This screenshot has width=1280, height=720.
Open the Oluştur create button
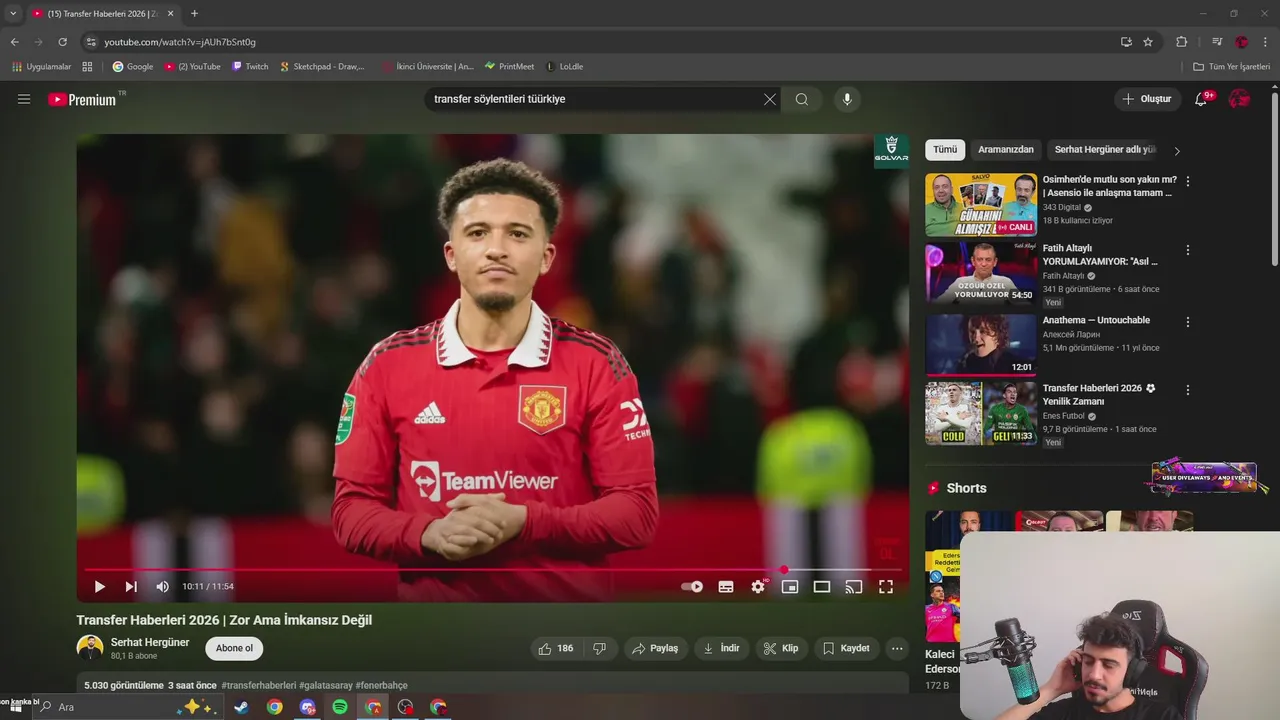pyautogui.click(x=1147, y=99)
